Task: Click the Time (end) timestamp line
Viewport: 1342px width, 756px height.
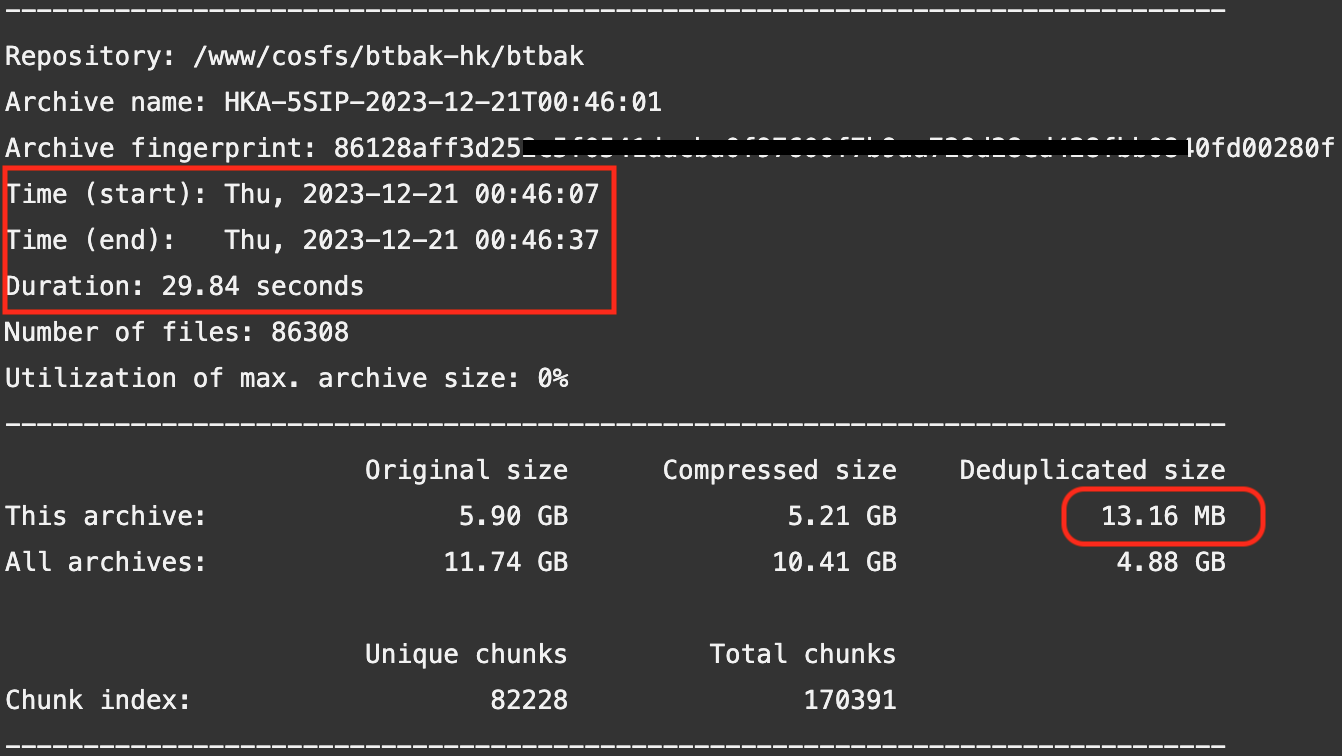Action: (x=302, y=240)
